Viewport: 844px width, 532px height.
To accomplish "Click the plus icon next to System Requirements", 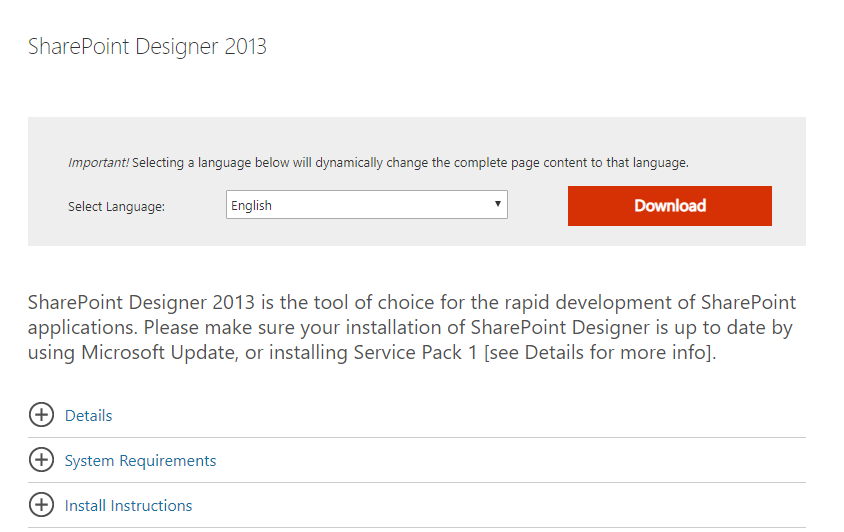I will 41,460.
